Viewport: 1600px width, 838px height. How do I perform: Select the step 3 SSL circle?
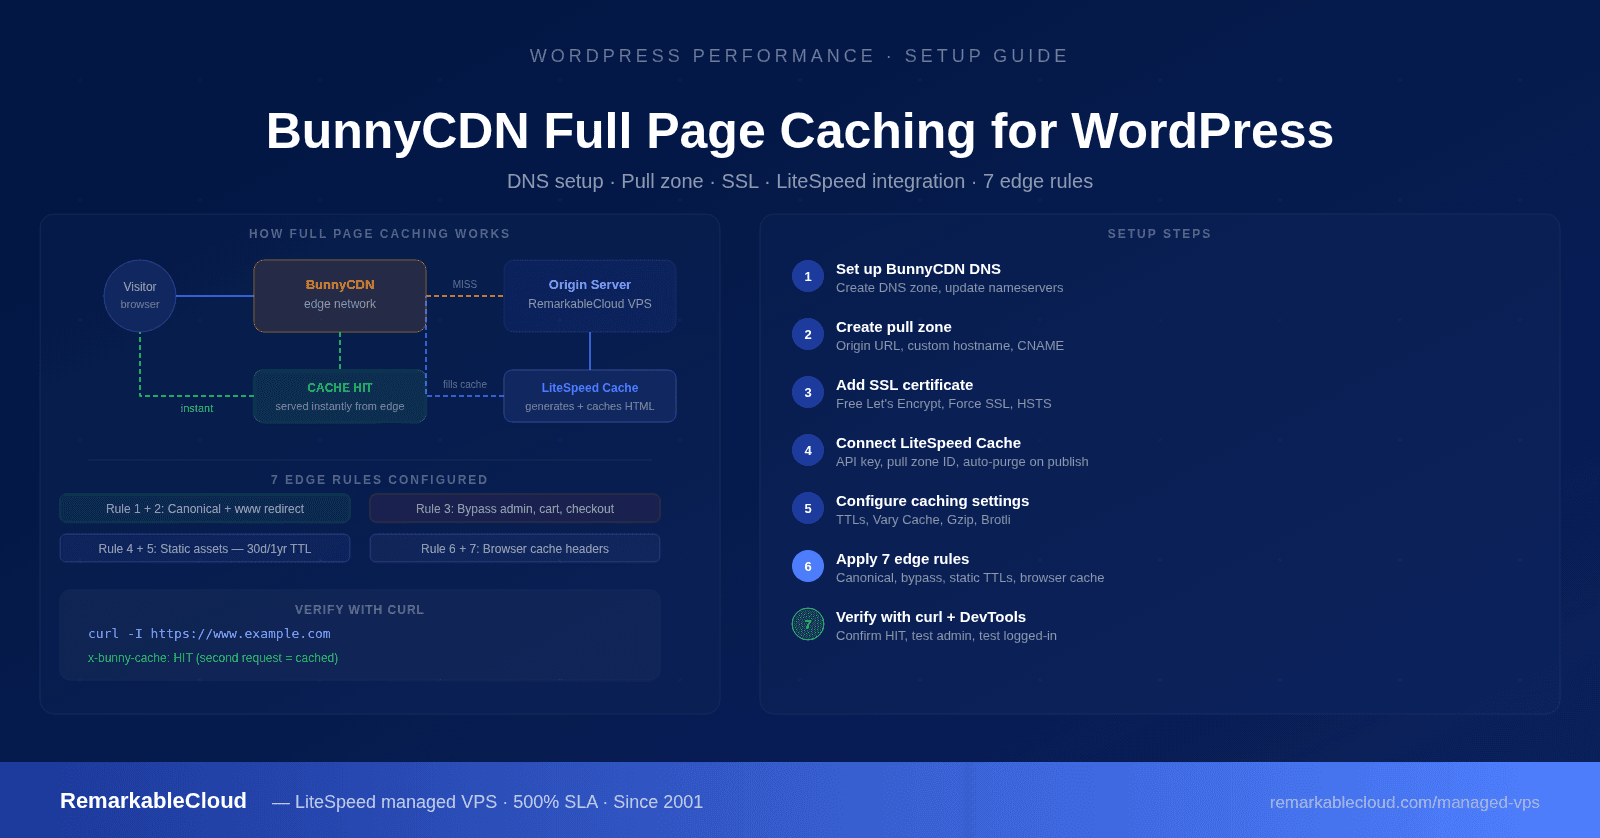click(808, 392)
